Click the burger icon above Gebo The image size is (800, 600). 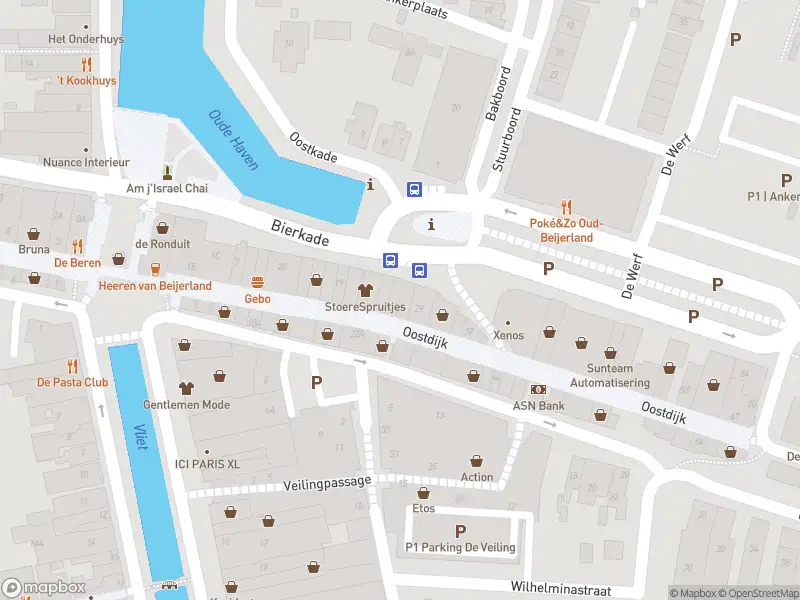(x=258, y=282)
